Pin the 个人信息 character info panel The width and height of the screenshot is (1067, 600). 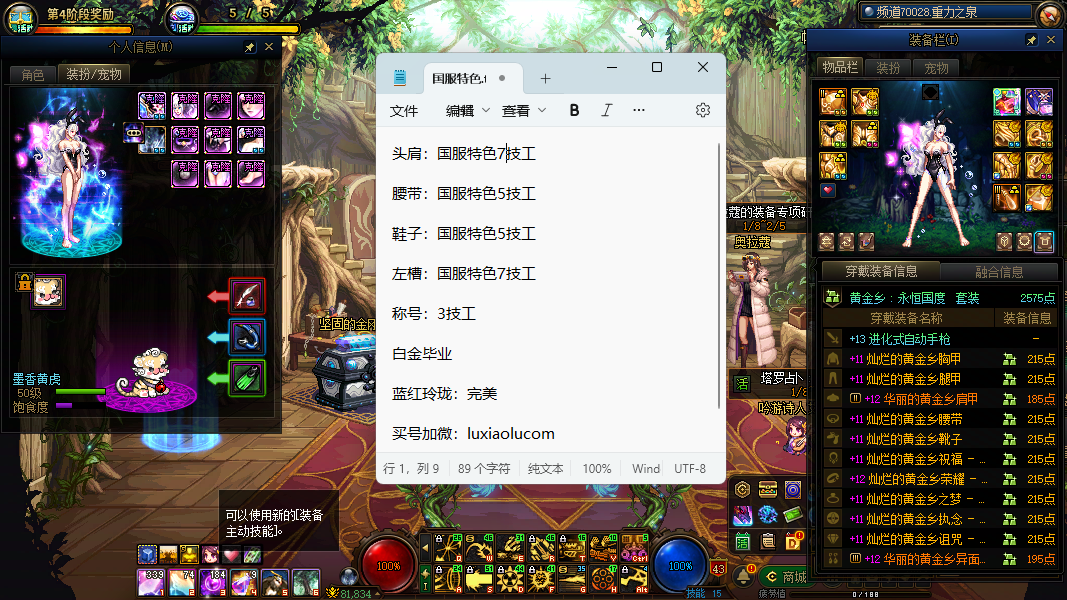tap(249, 47)
